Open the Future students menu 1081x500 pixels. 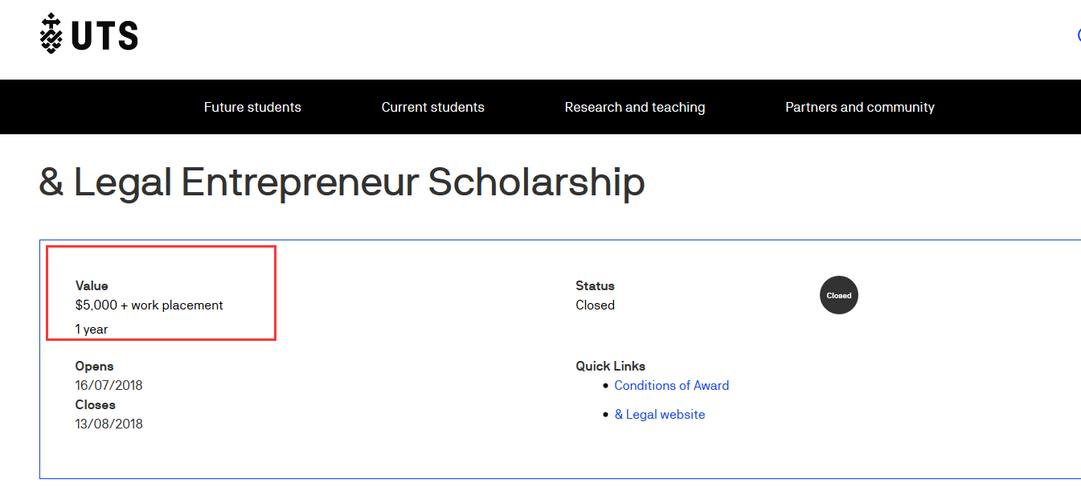point(252,107)
